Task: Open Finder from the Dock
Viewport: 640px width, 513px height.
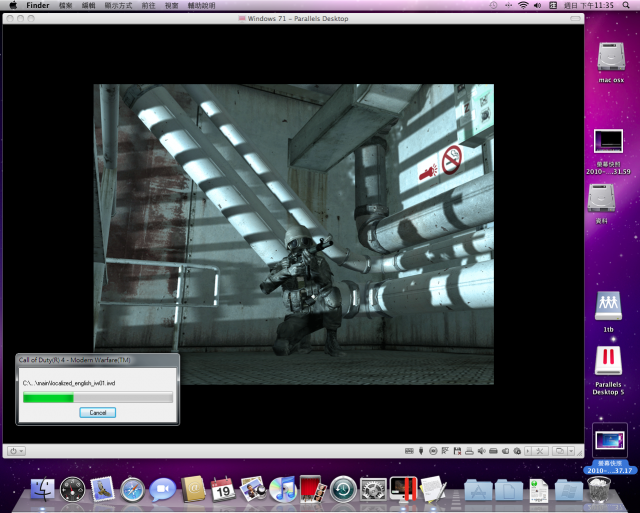Action: (42, 489)
